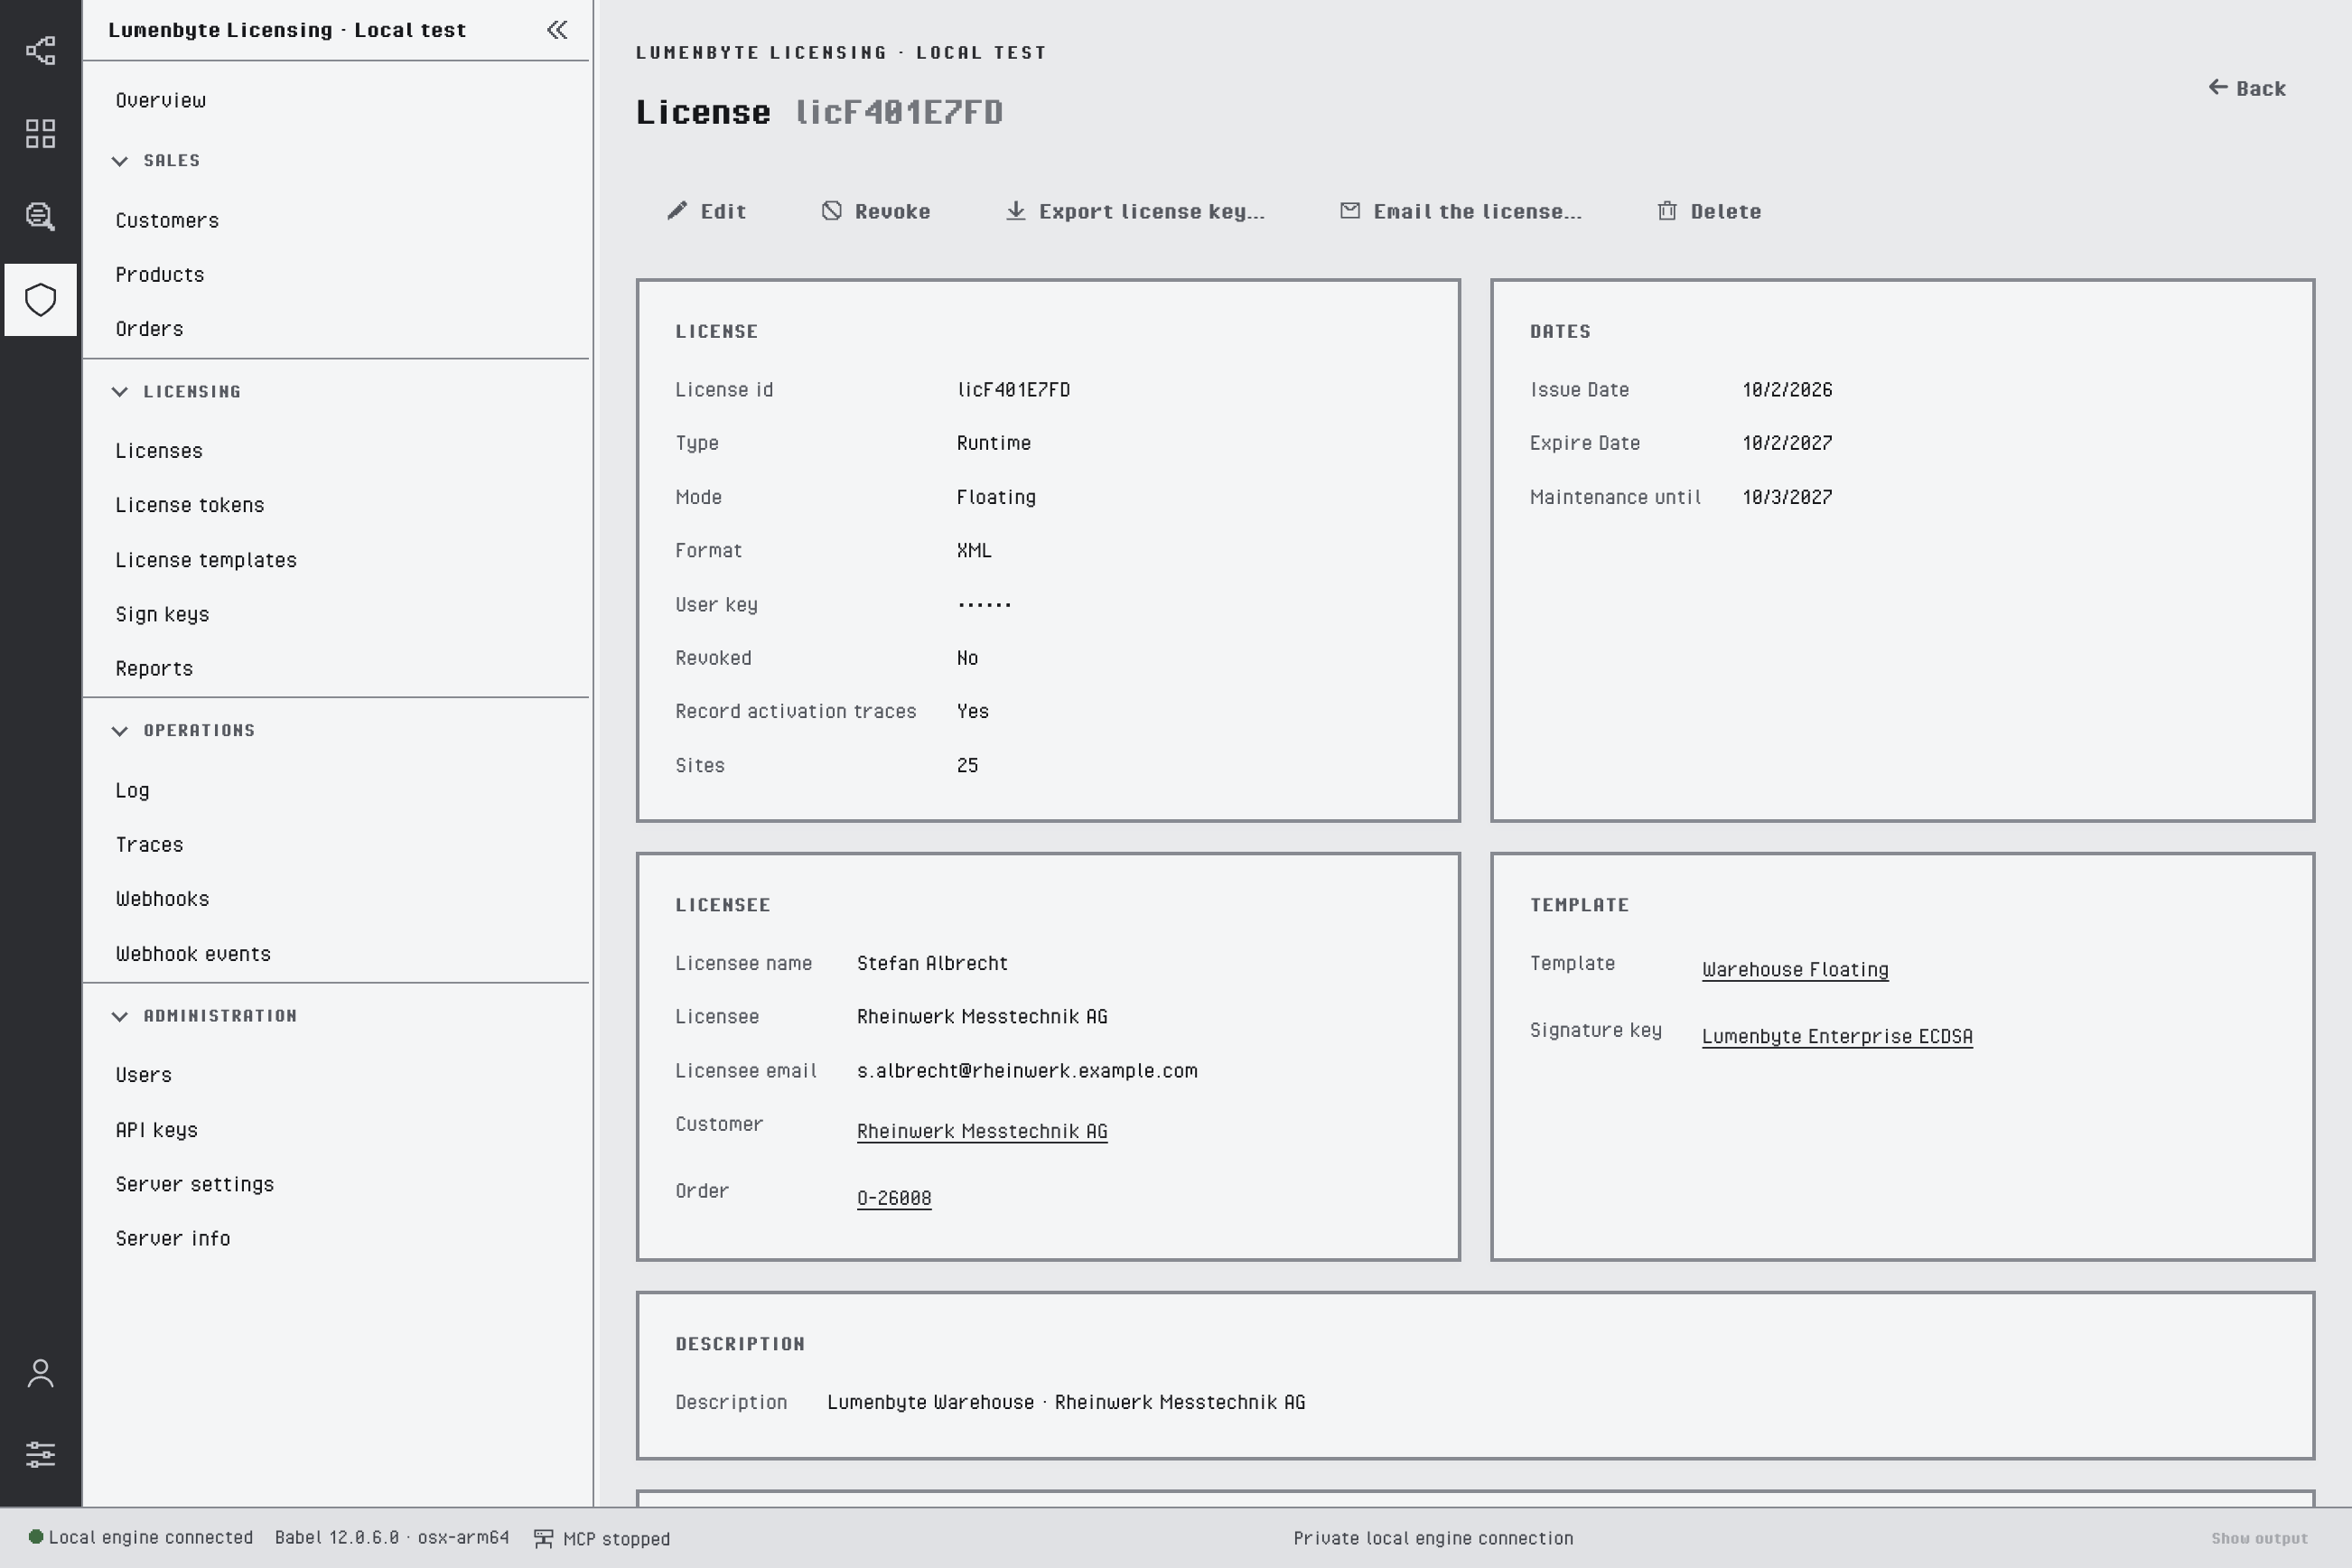
Task: Collapse sidebar with double-chevron icon
Action: [x=557, y=30]
